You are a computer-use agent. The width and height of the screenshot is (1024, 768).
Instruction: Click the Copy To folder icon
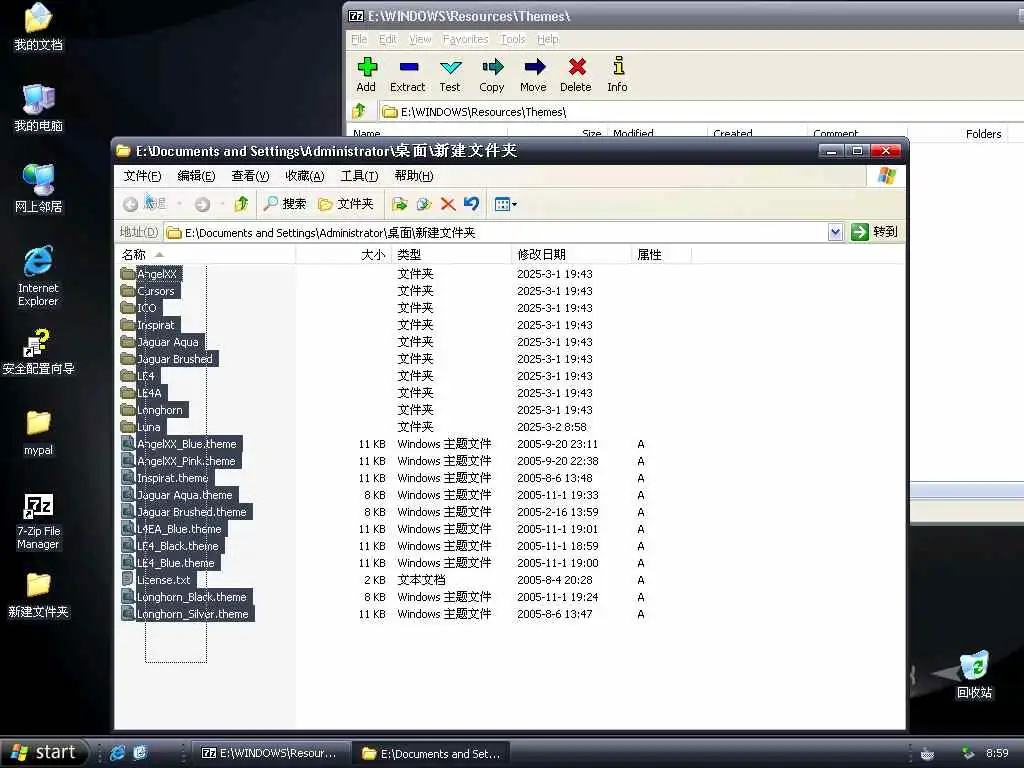pos(424,204)
